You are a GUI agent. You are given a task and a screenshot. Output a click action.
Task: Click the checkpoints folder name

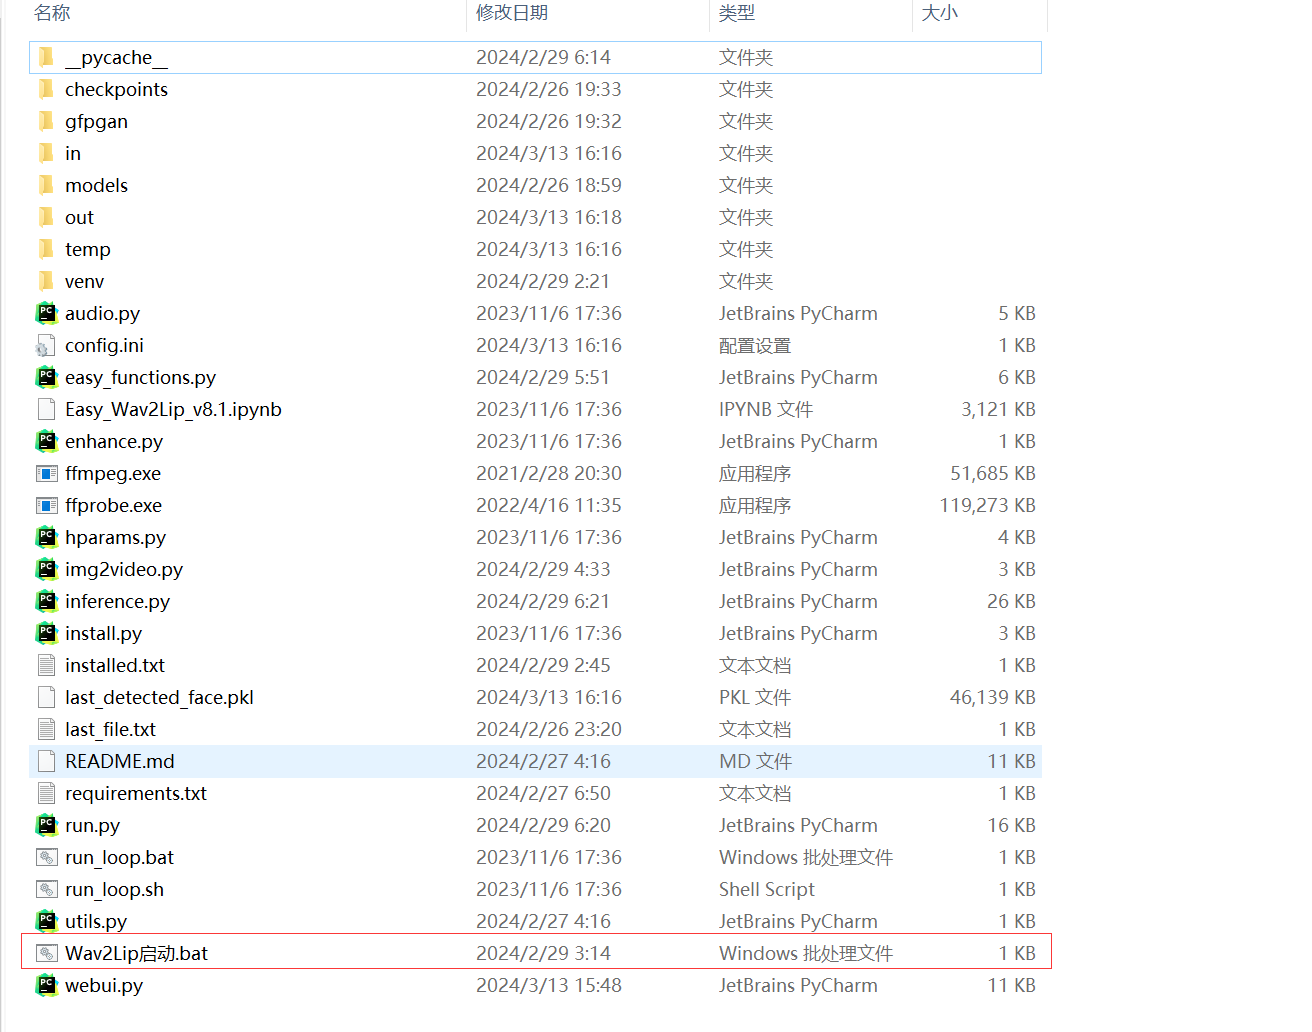(x=117, y=89)
